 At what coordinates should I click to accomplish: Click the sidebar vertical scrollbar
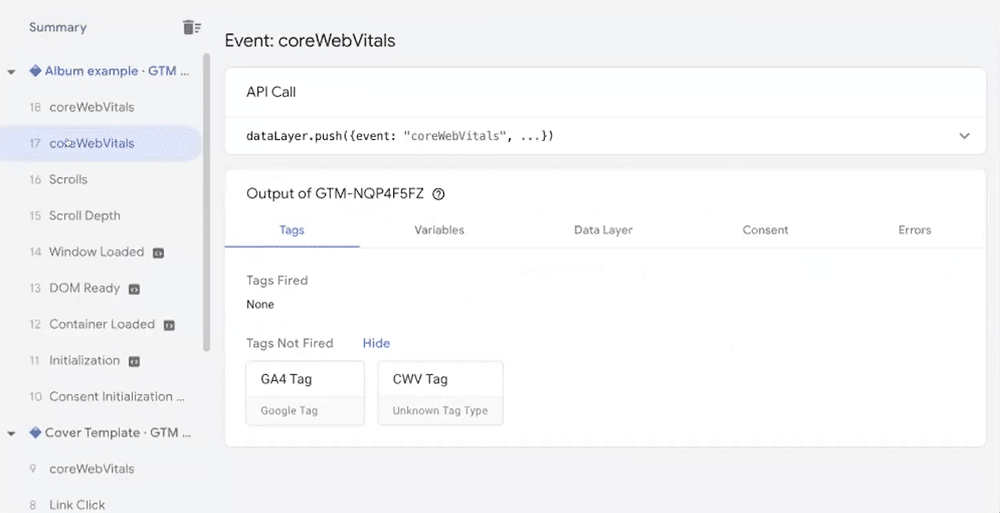click(x=206, y=202)
